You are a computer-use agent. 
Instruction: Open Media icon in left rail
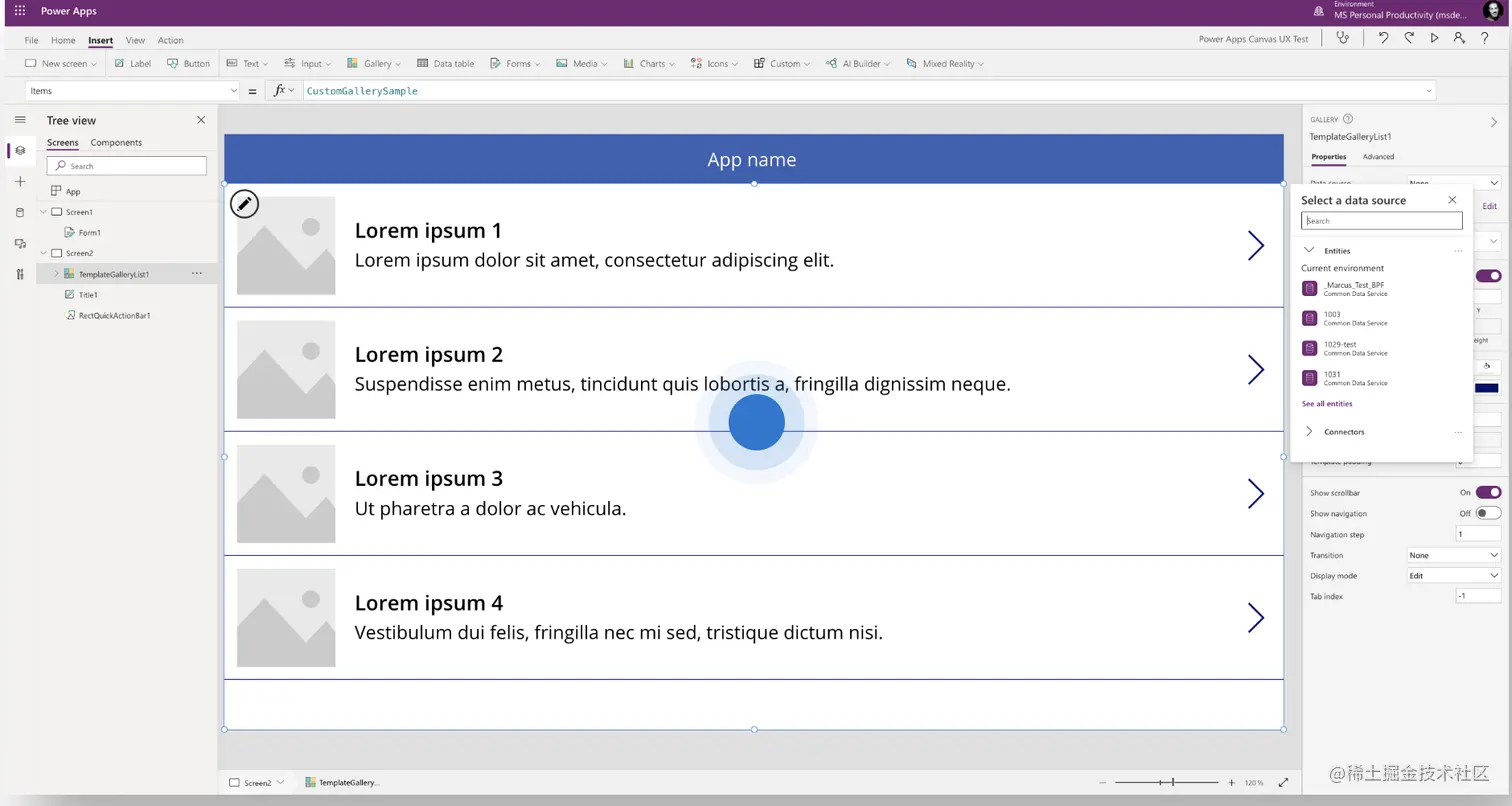[x=20, y=243]
